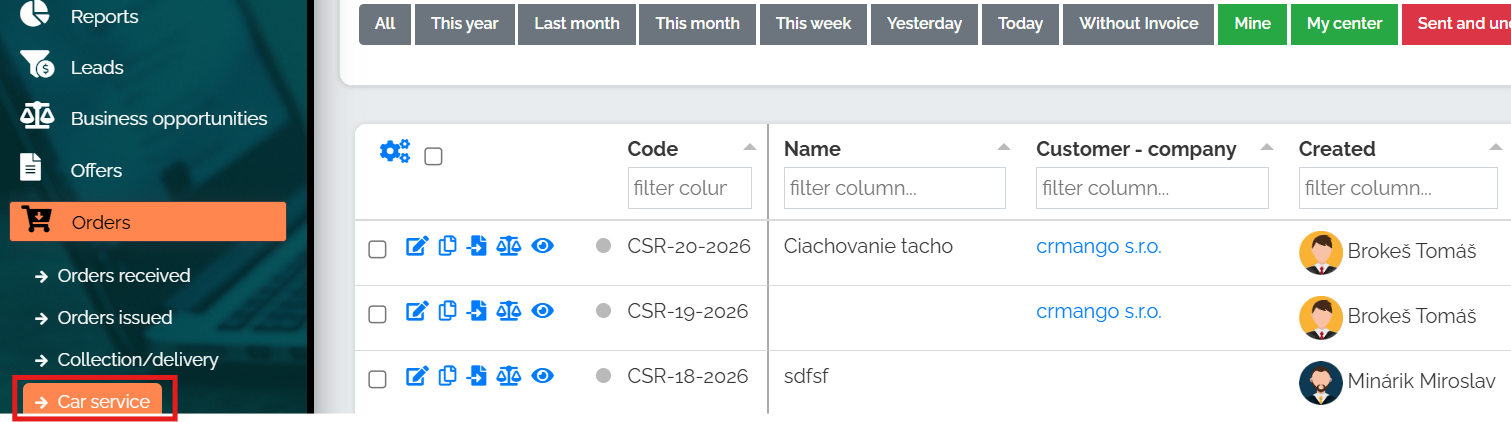The image size is (1511, 422).
Task: Click the scales icon in CSR-20-2026 row
Action: tap(509, 246)
